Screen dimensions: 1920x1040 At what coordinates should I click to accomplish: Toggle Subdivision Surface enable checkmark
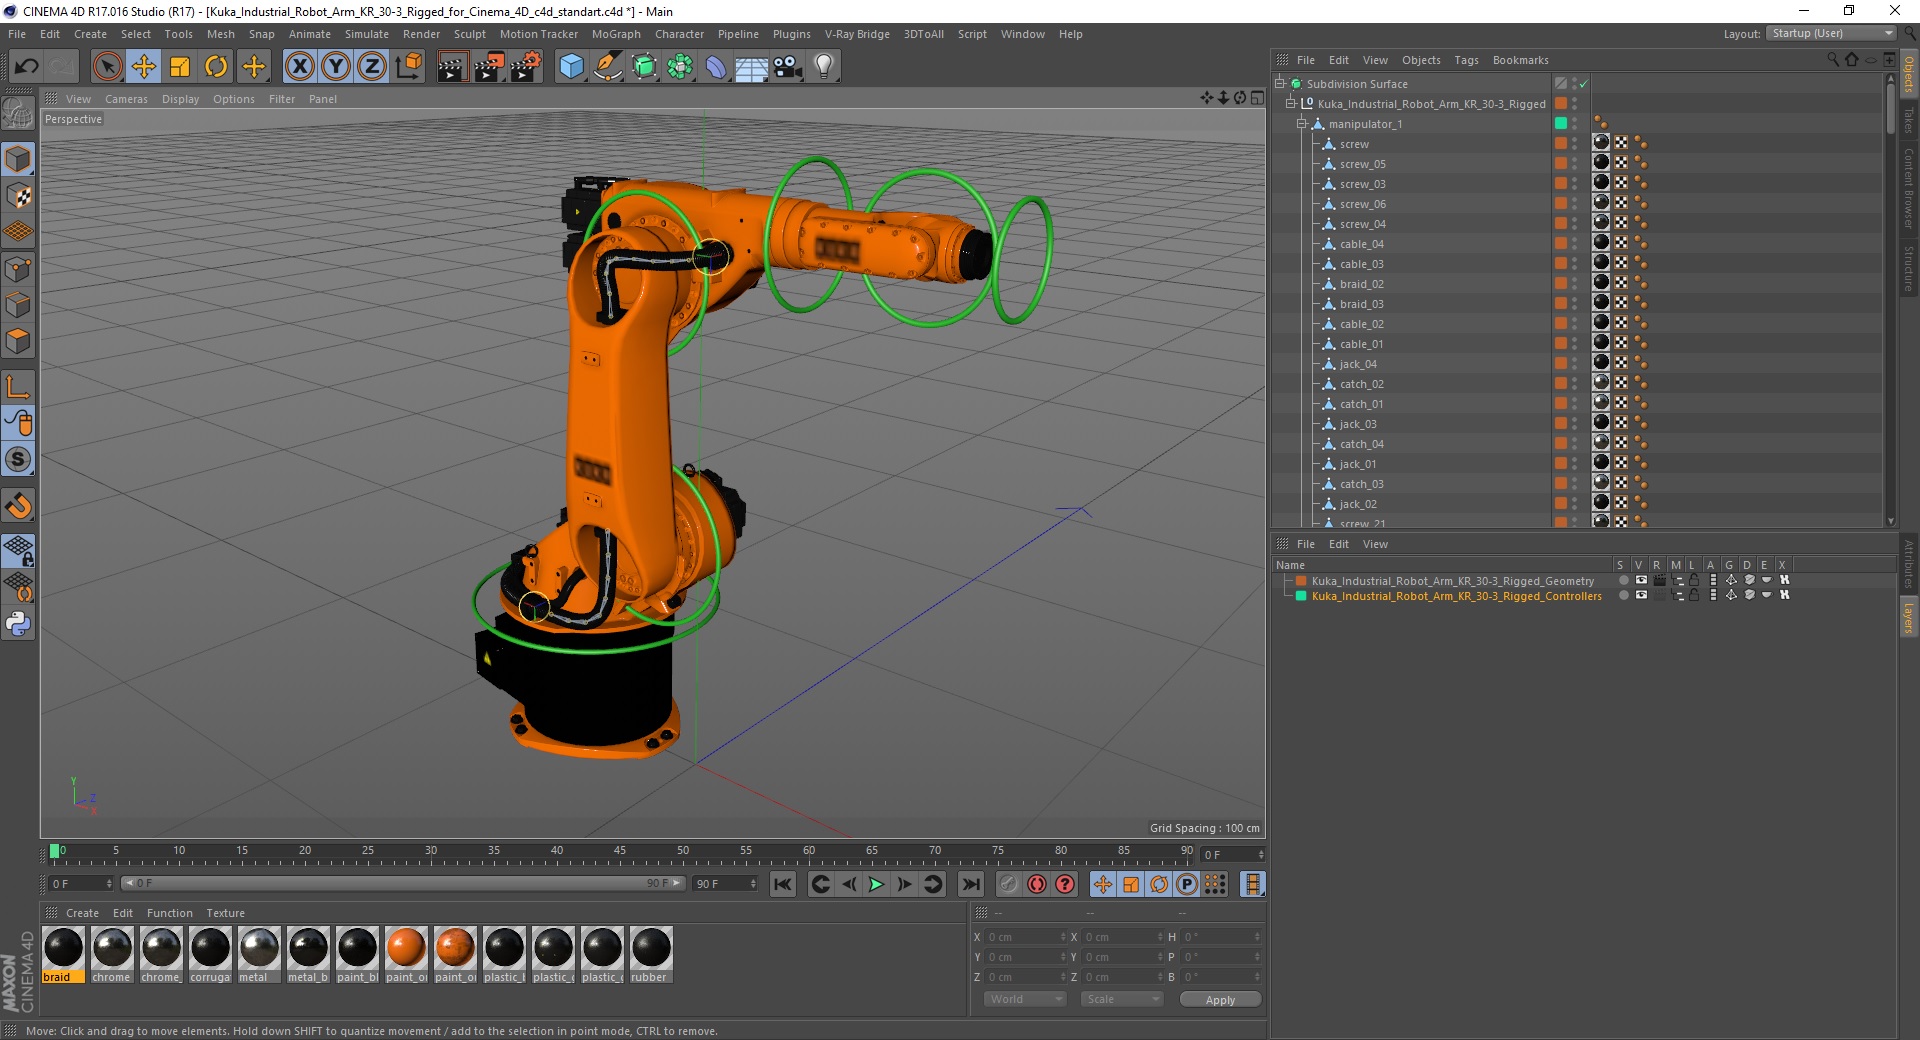tap(1583, 84)
